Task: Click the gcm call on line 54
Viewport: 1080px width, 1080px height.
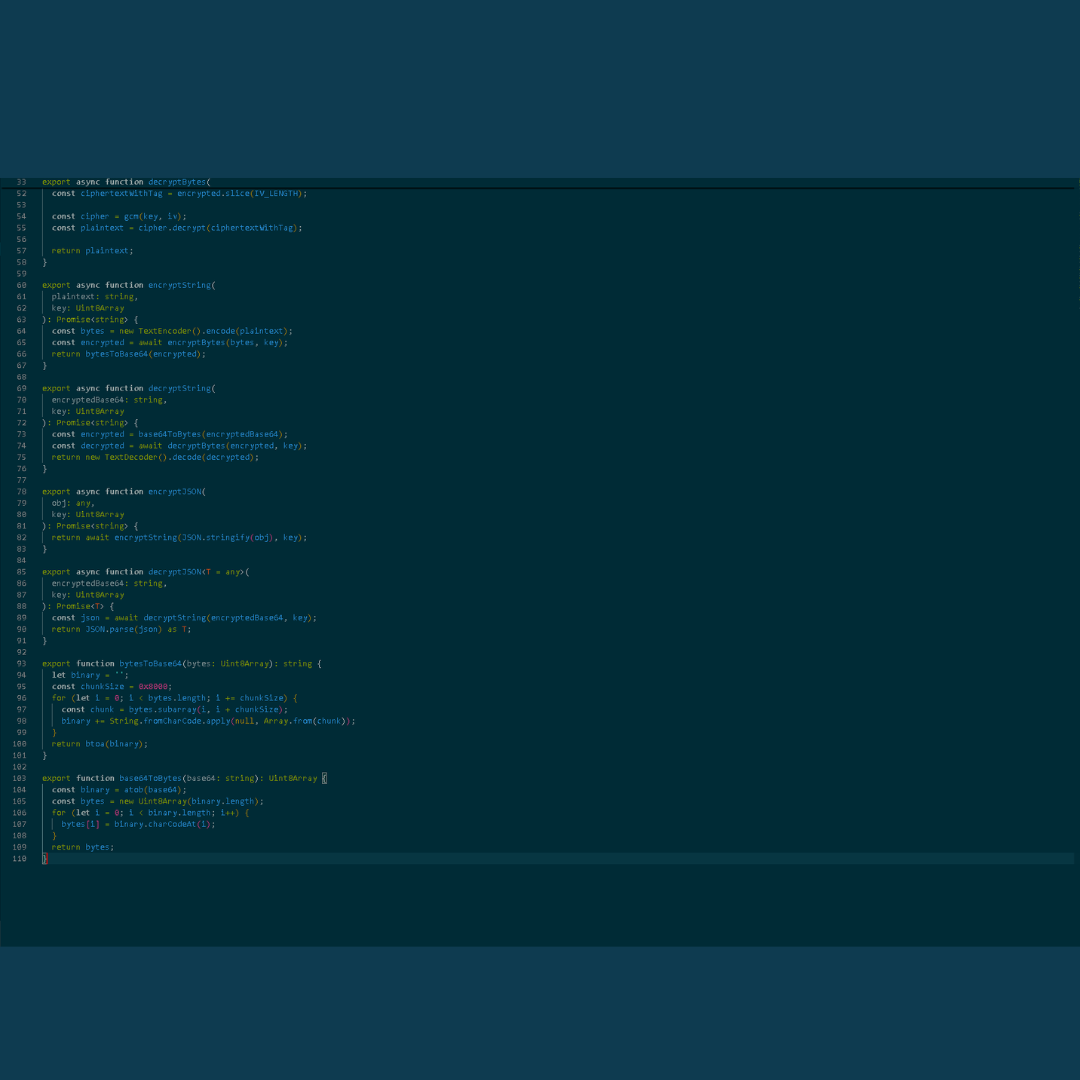Action: (x=131, y=216)
